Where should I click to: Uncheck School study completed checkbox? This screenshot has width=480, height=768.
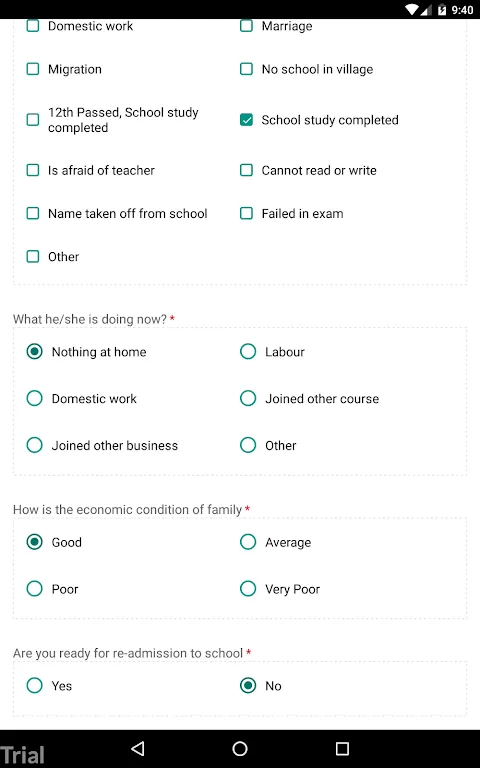click(x=246, y=120)
